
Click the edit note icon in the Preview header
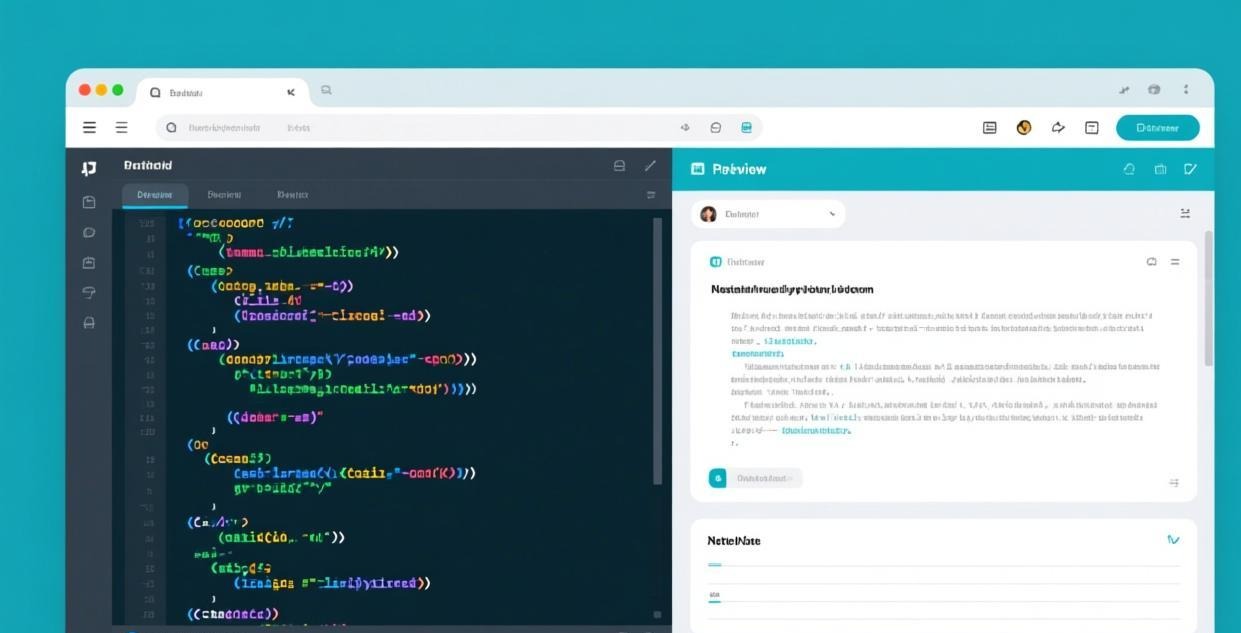pyautogui.click(x=1190, y=169)
